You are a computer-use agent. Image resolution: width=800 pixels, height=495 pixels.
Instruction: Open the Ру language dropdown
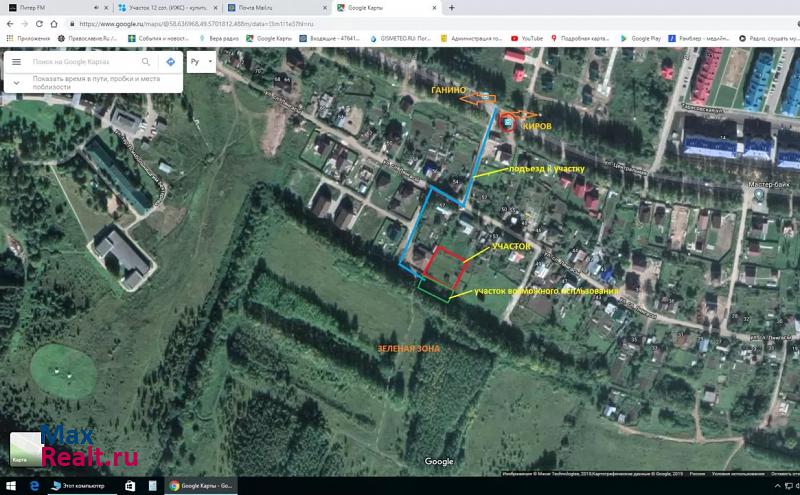[200, 62]
